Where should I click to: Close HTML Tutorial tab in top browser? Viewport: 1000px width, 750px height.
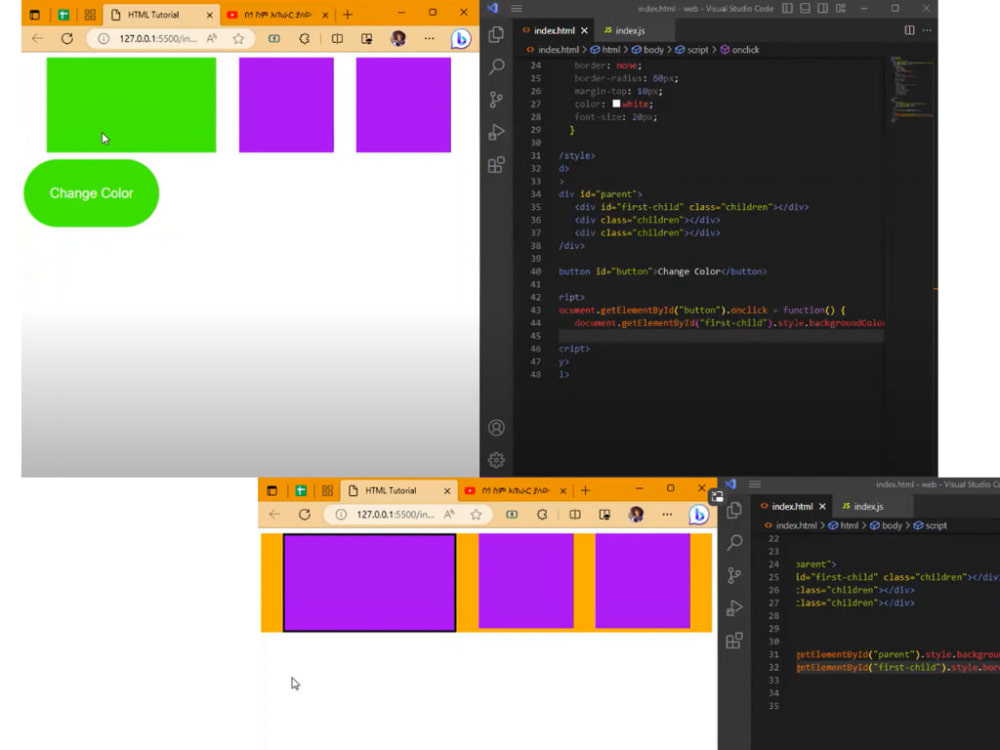tap(209, 15)
